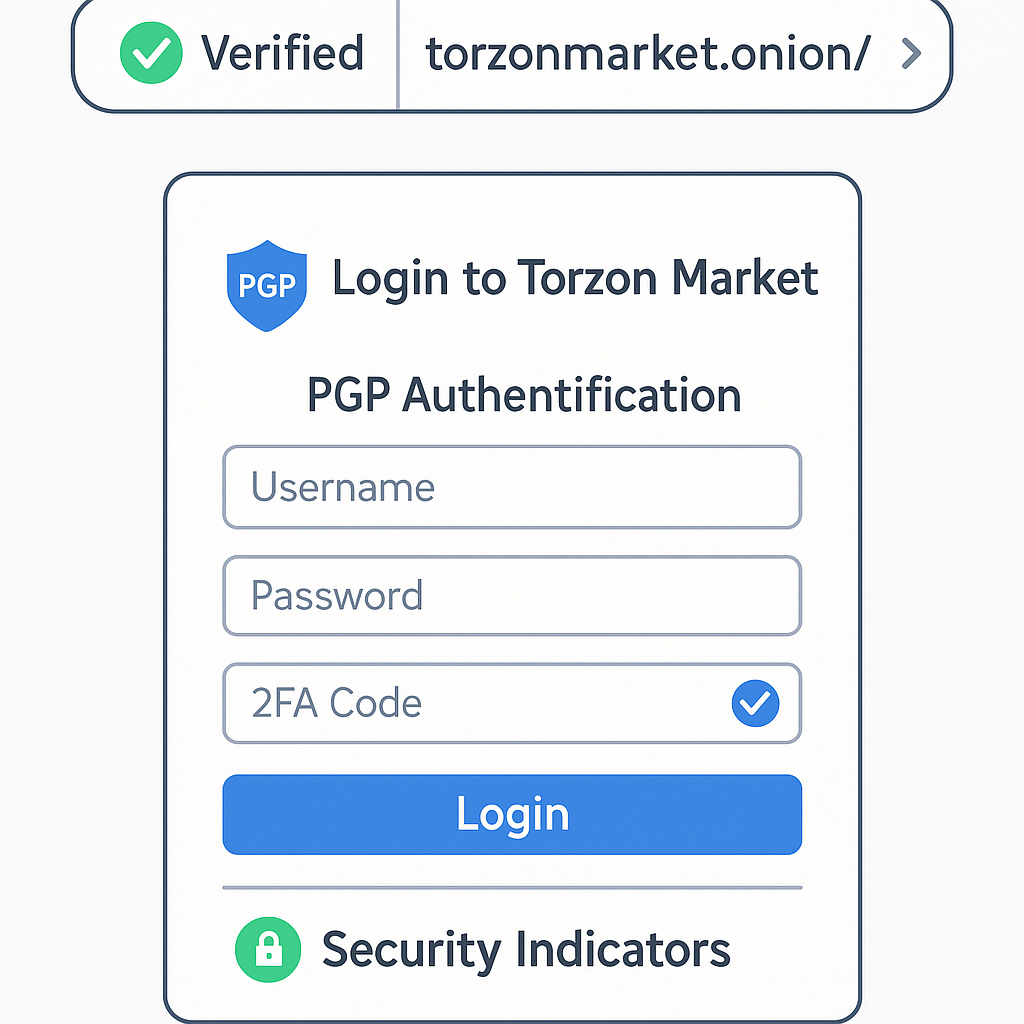Click the Login to Torzon Market title
The image size is (1024, 1024).
click(x=575, y=277)
